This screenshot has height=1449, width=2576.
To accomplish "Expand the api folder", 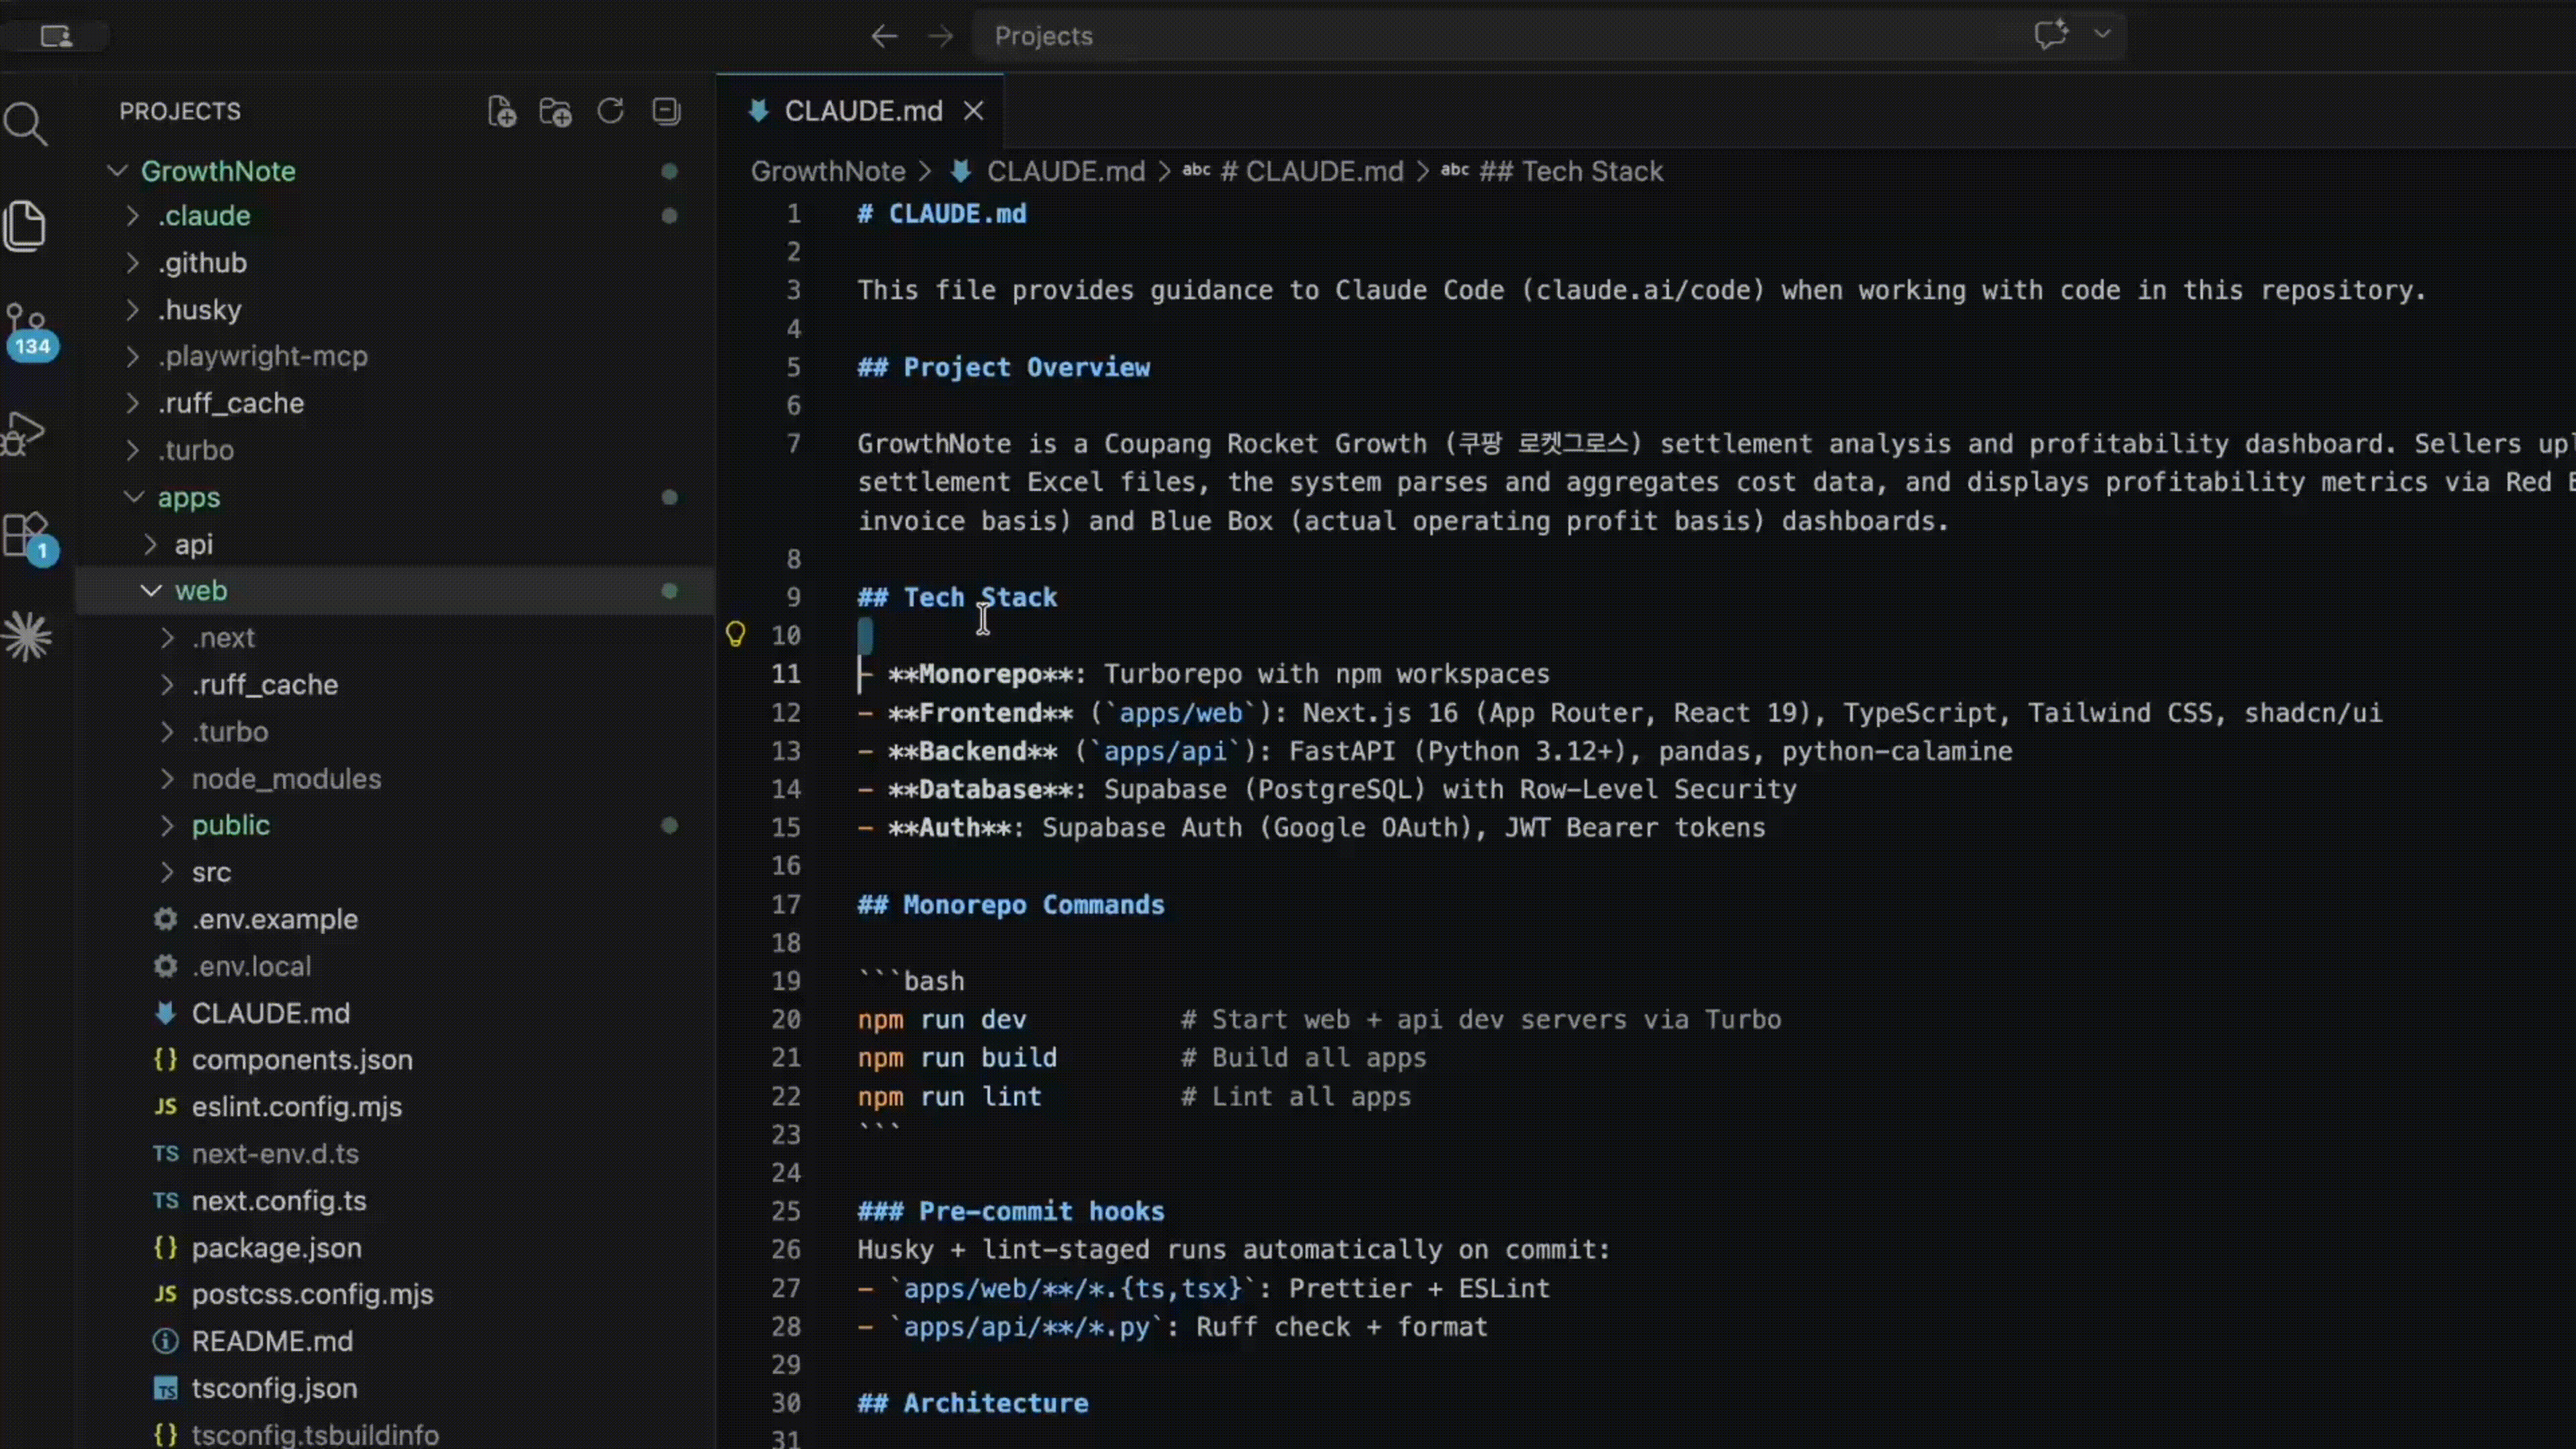I will click(395, 544).
